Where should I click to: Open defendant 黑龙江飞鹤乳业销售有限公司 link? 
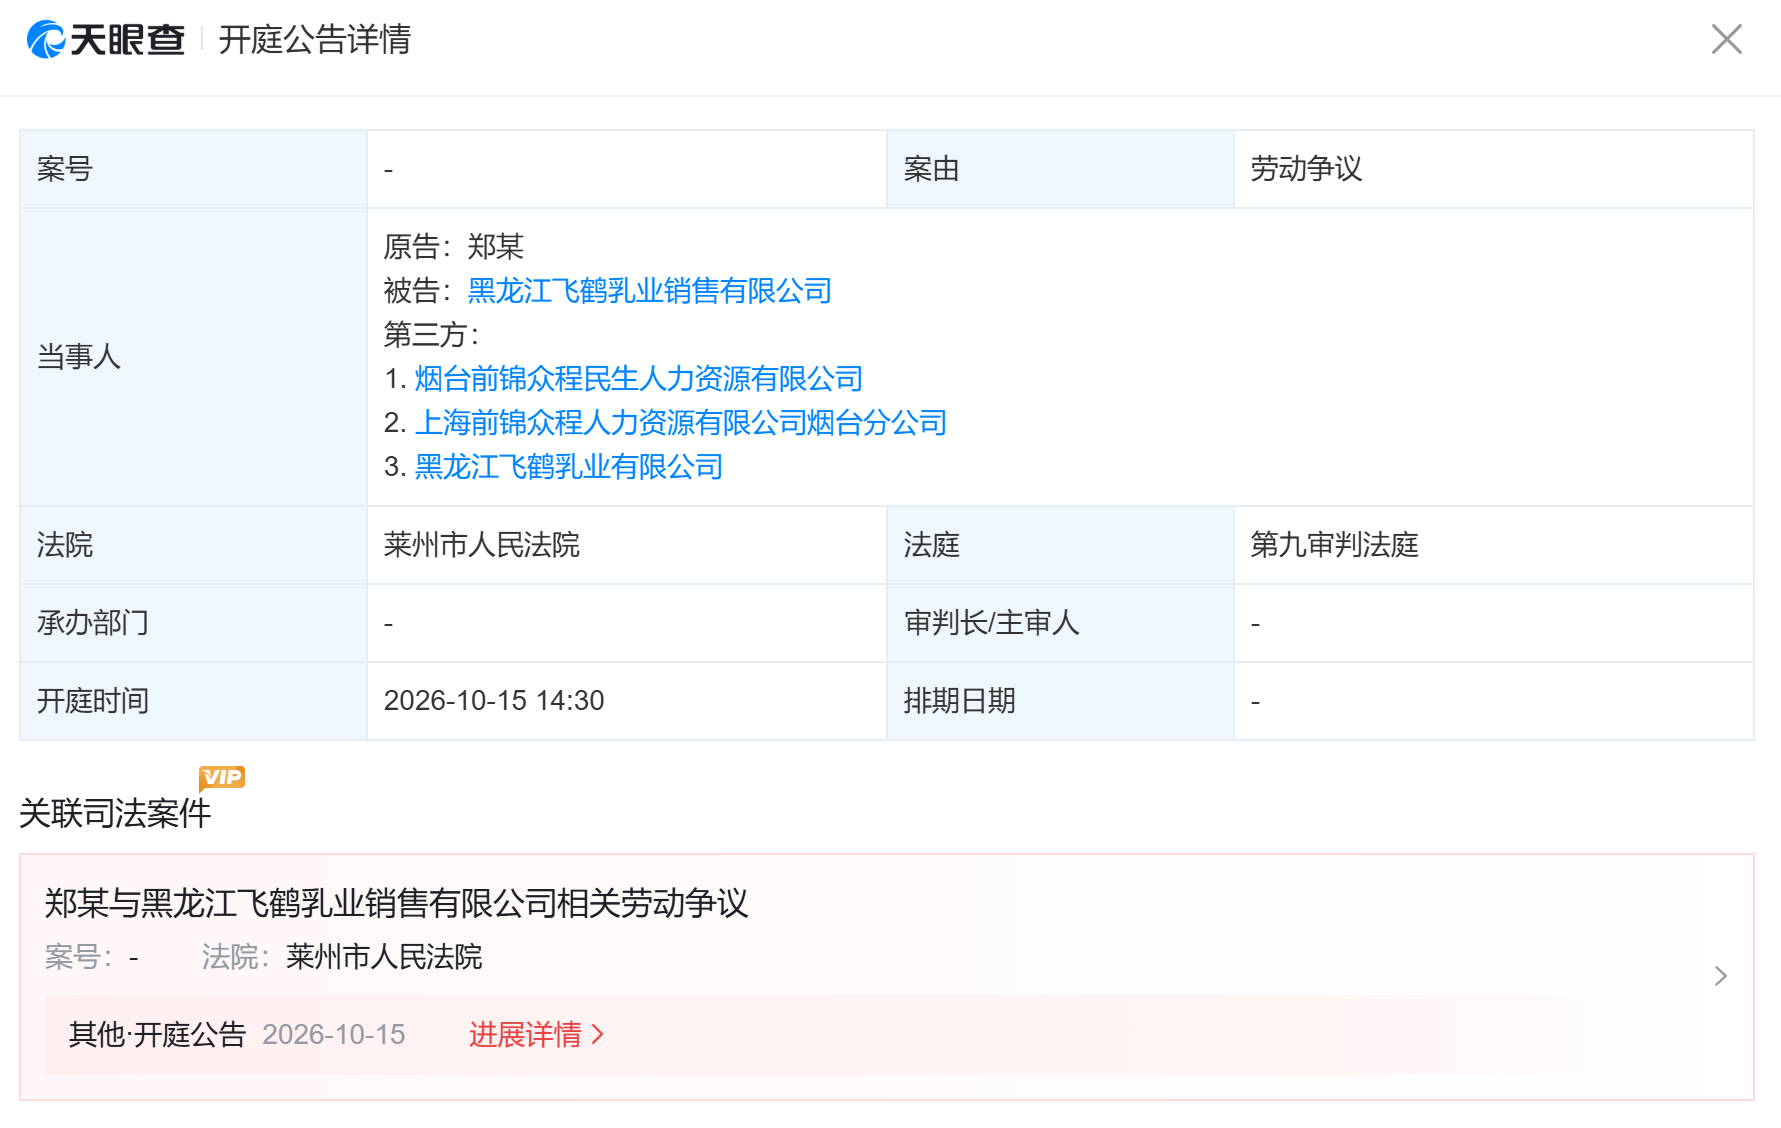click(x=649, y=291)
